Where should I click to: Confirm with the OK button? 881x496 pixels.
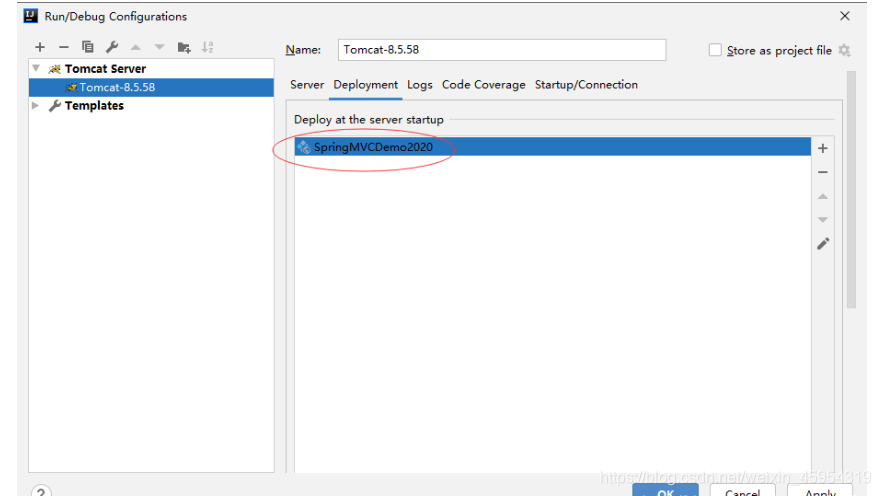[x=665, y=490]
